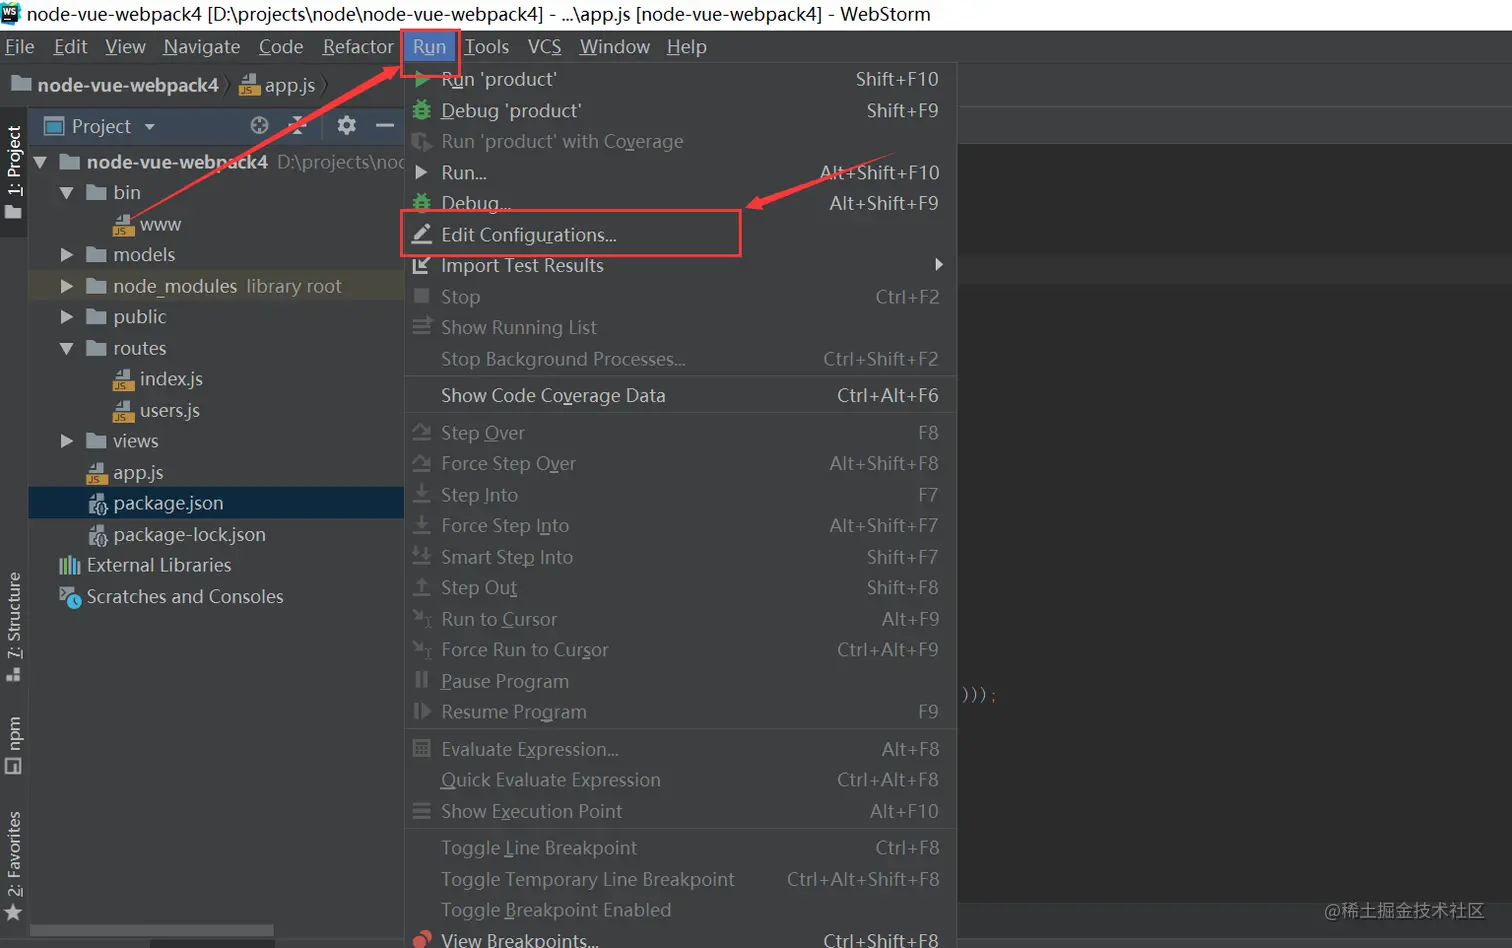The height and width of the screenshot is (948, 1512).
Task: Open the VCS menu
Action: (544, 47)
